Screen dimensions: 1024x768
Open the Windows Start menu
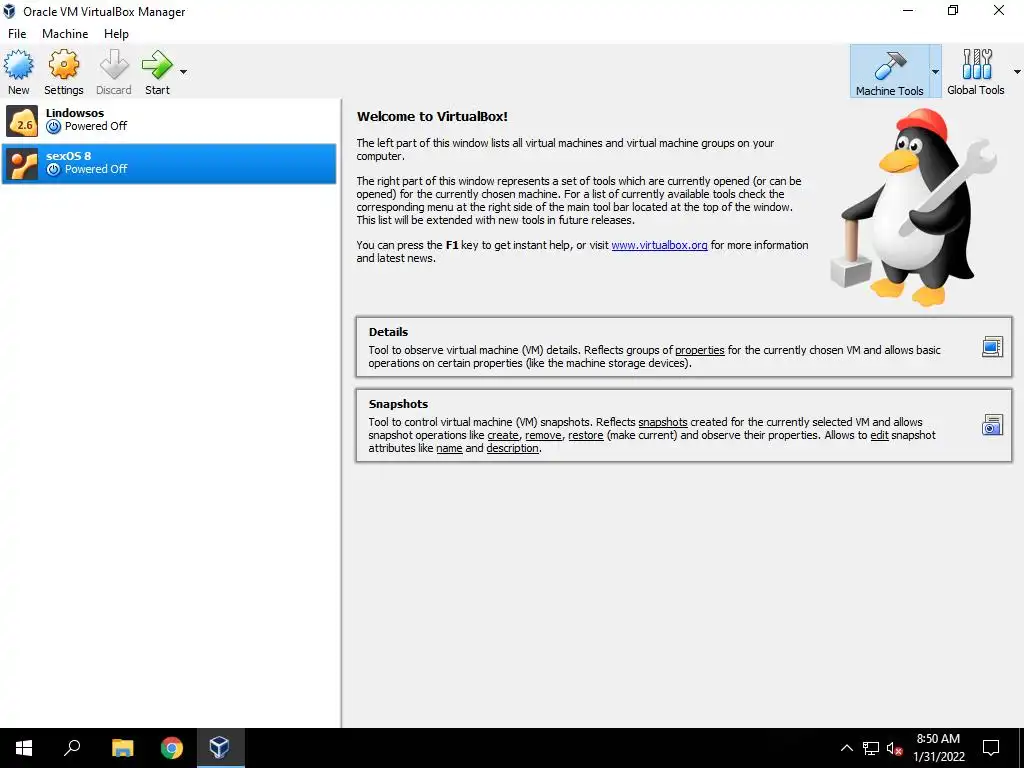(24, 748)
